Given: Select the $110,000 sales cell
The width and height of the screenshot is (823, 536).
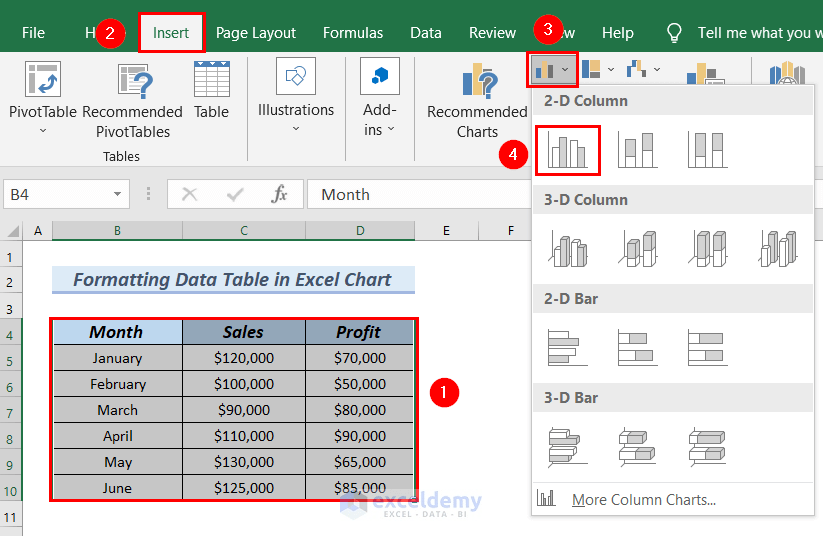Looking at the screenshot, I should click(244, 436).
